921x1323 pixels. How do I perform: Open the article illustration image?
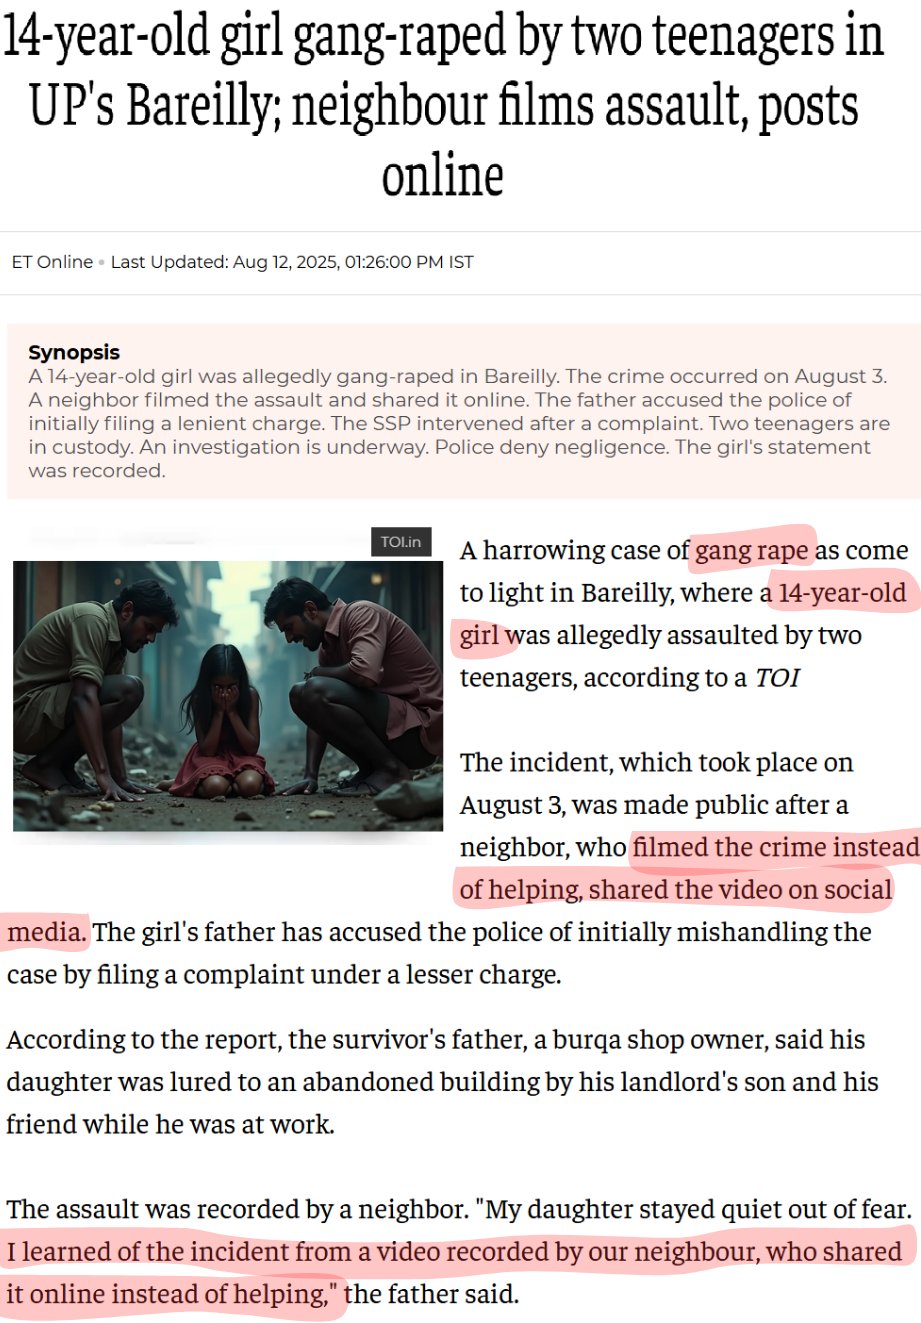(228, 696)
